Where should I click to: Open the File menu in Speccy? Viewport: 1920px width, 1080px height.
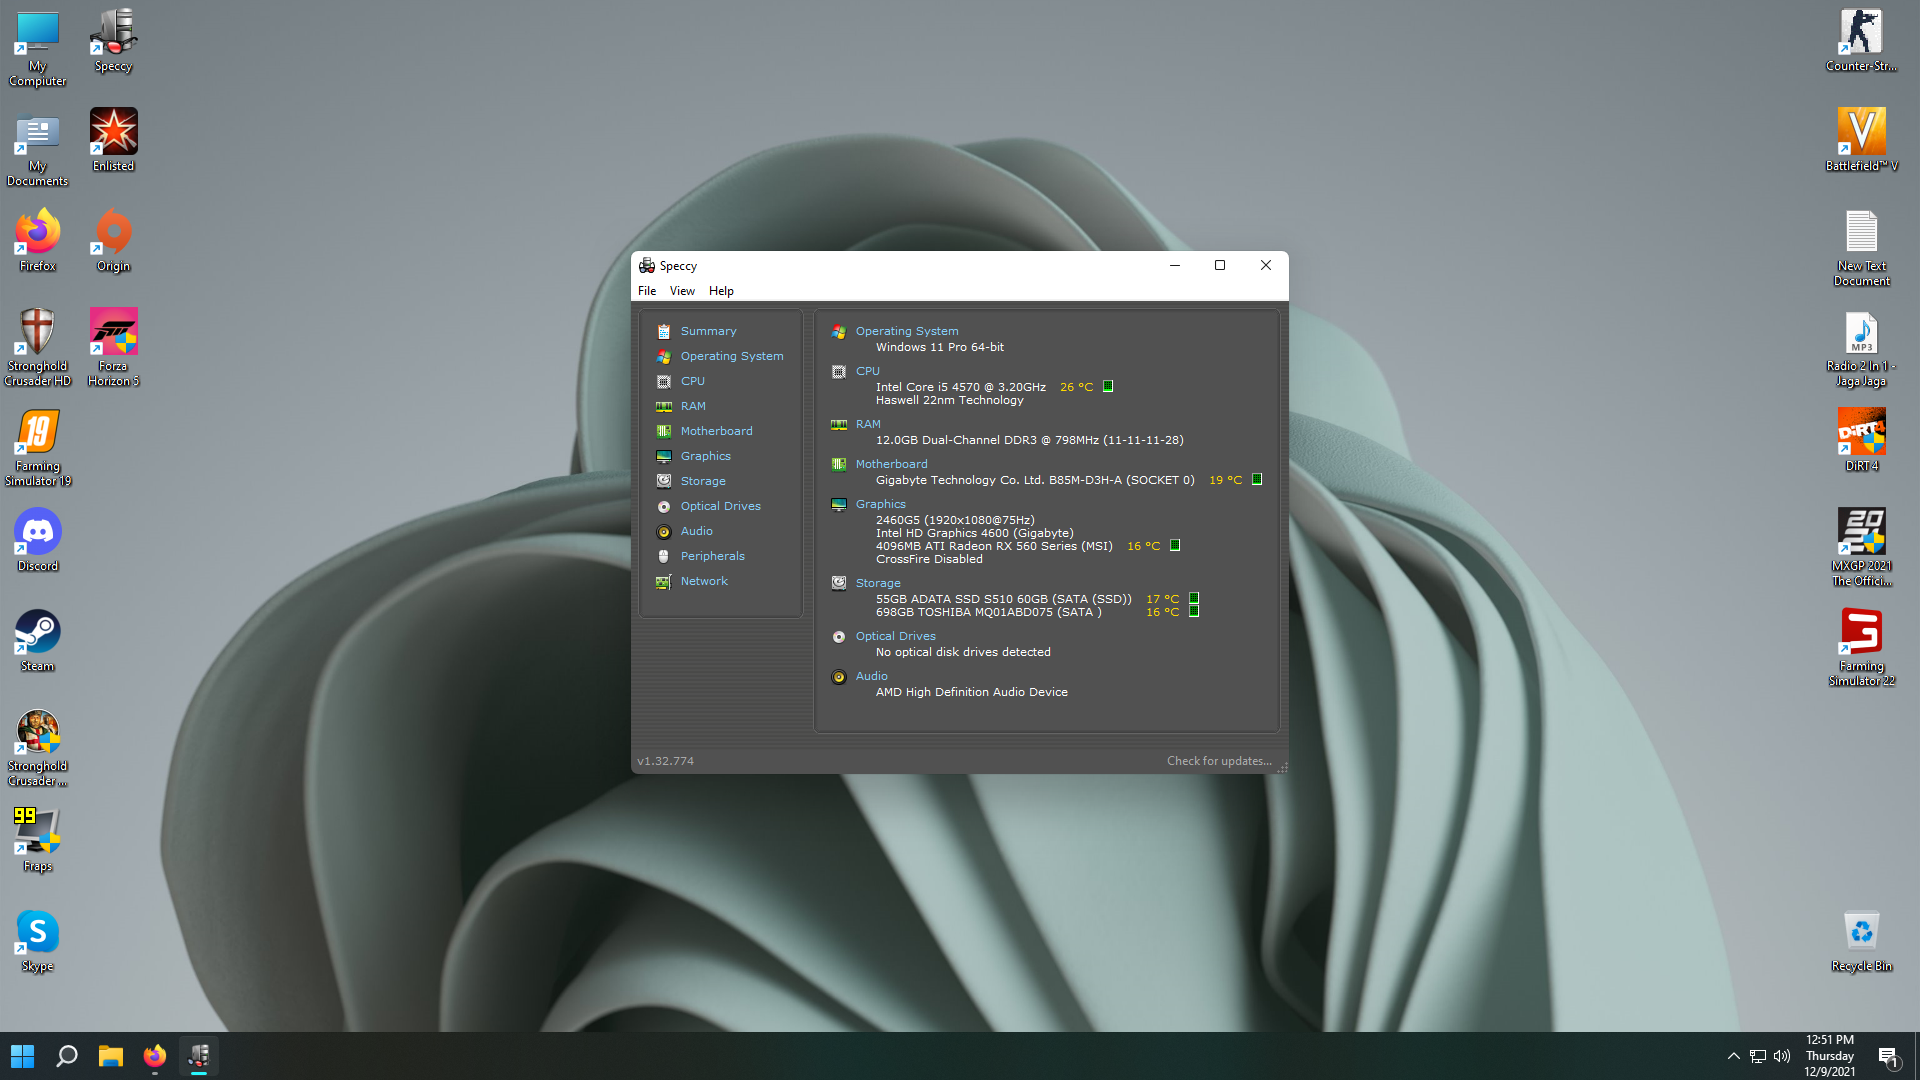tap(647, 291)
